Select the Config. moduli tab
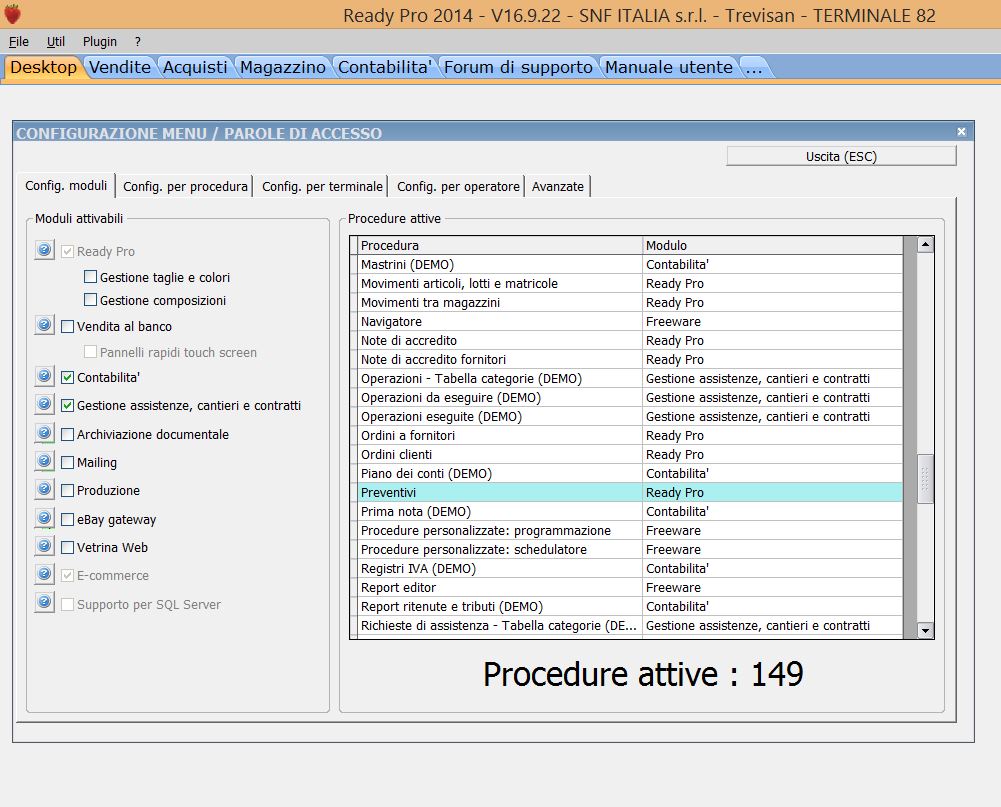This screenshot has width=1001, height=807. click(x=66, y=185)
